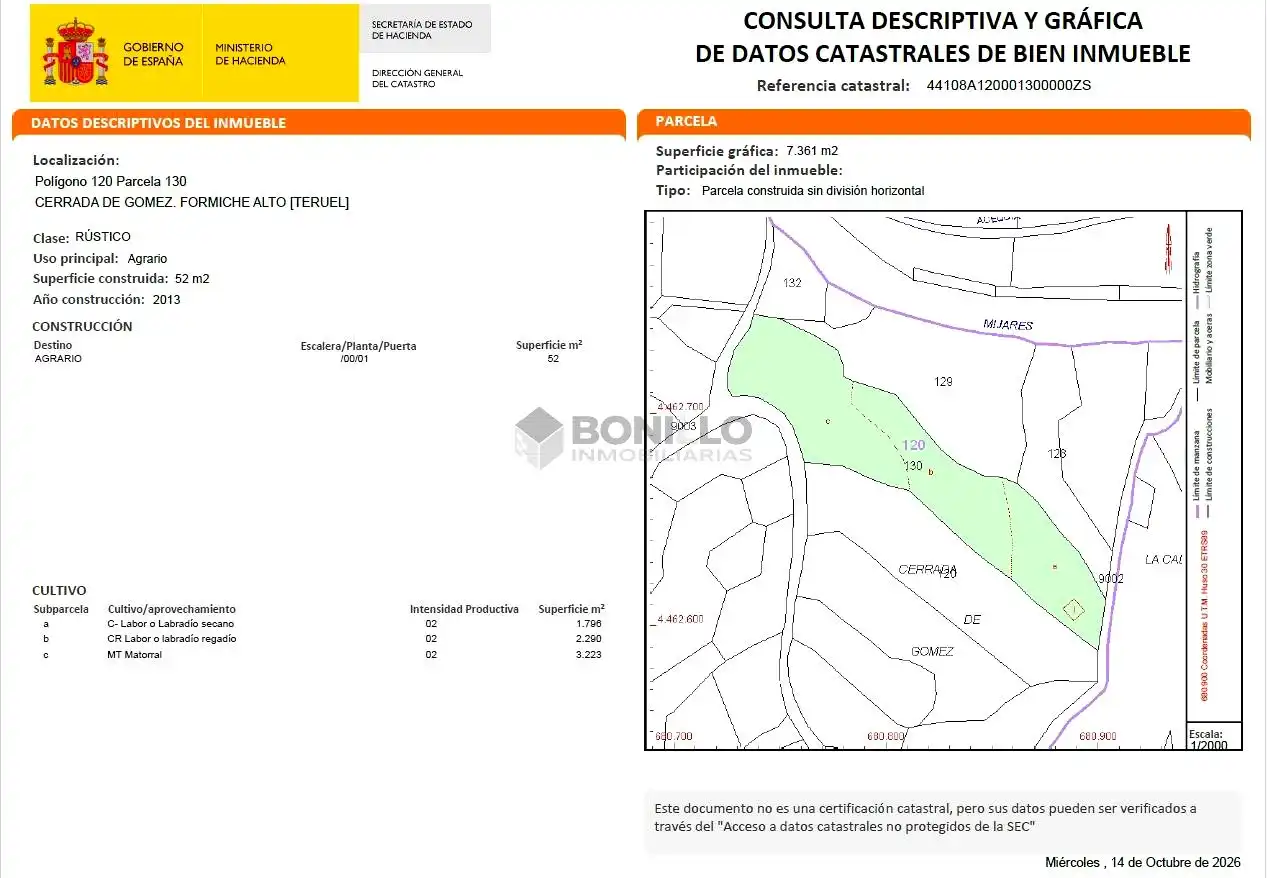Select the Superficie construida value "52 m2"
Image resolution: width=1268 pixels, height=878 pixels.
click(x=192, y=279)
